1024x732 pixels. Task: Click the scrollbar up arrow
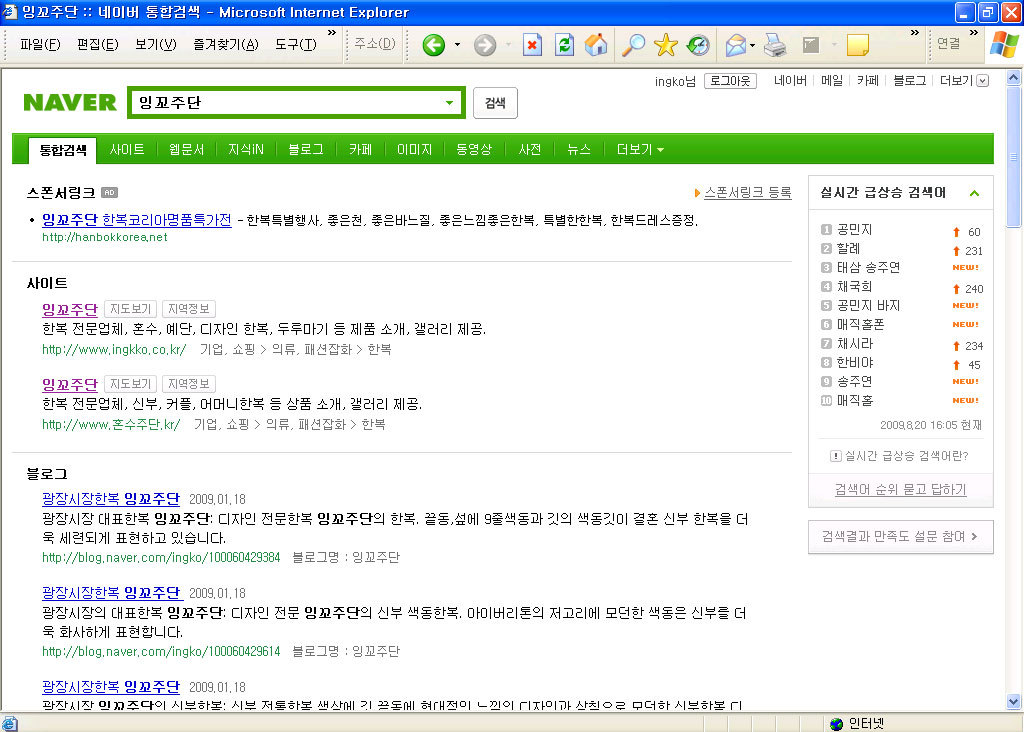[x=1013, y=78]
